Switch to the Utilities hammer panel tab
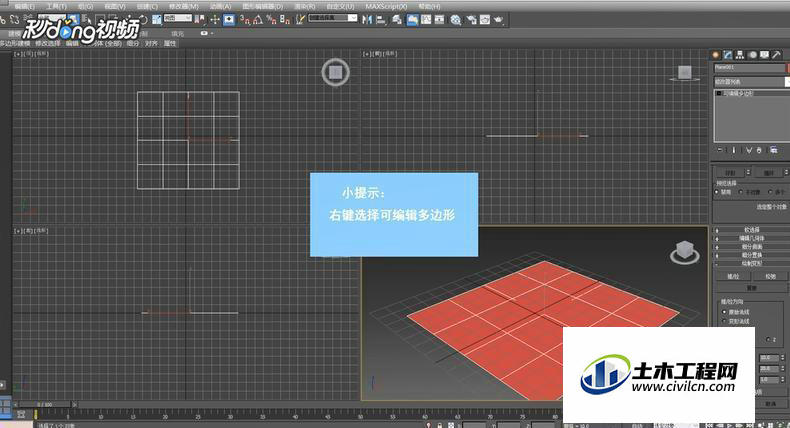Image resolution: width=790 pixels, height=428 pixels. click(x=776, y=54)
